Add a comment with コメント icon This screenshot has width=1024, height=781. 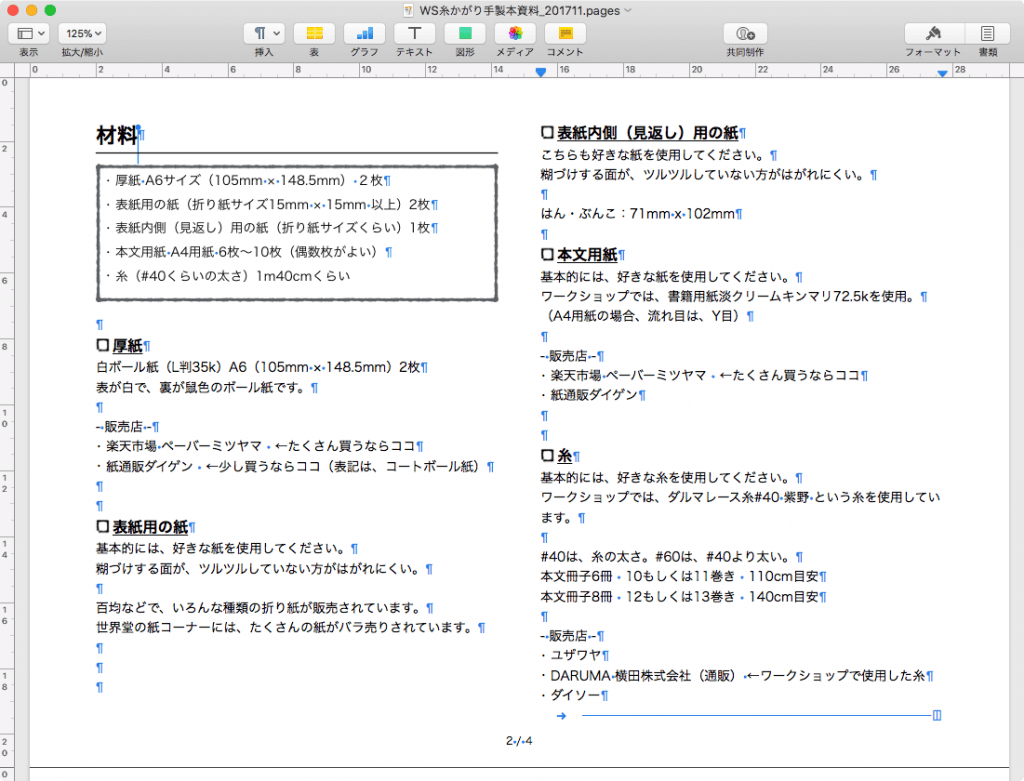[x=566, y=33]
